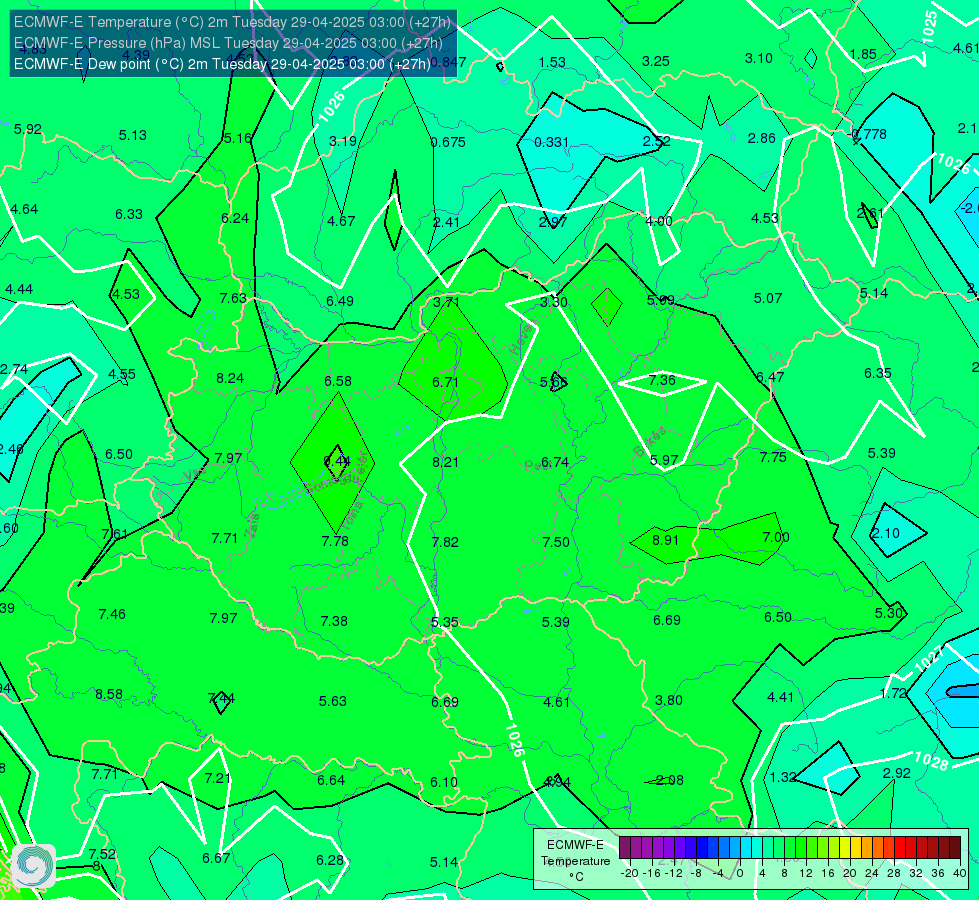This screenshot has height=900, width=979.
Task: Click the yellow 20°C legend swatch
Action: coord(845,848)
